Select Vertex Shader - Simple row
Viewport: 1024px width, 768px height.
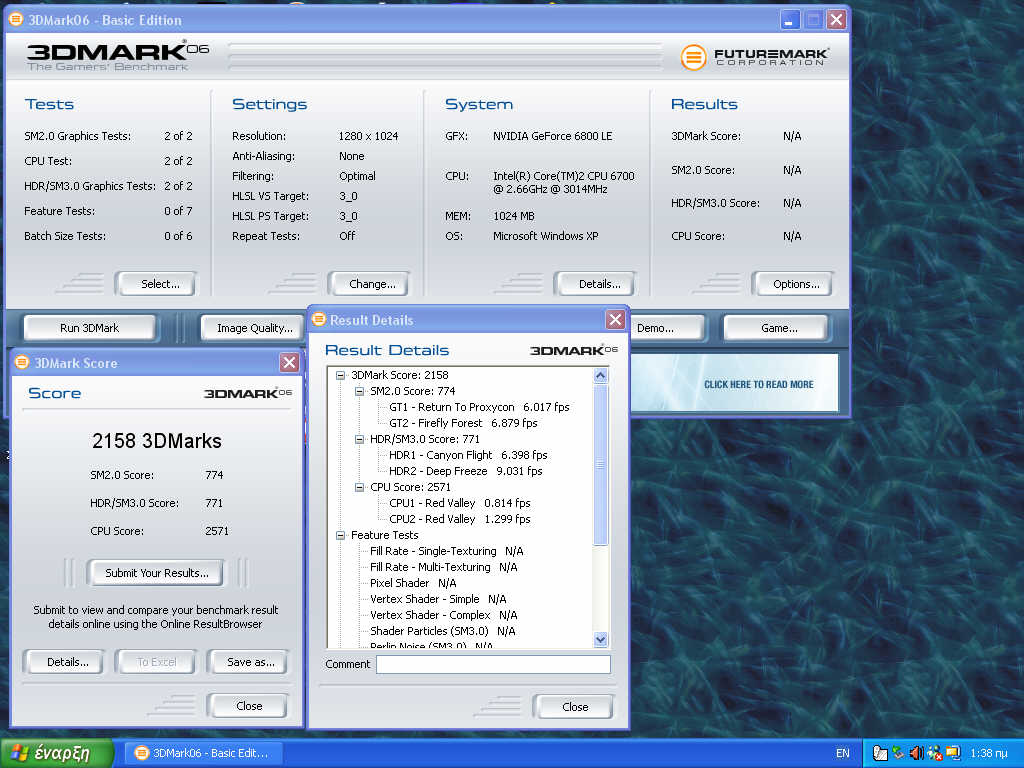[x=438, y=599]
